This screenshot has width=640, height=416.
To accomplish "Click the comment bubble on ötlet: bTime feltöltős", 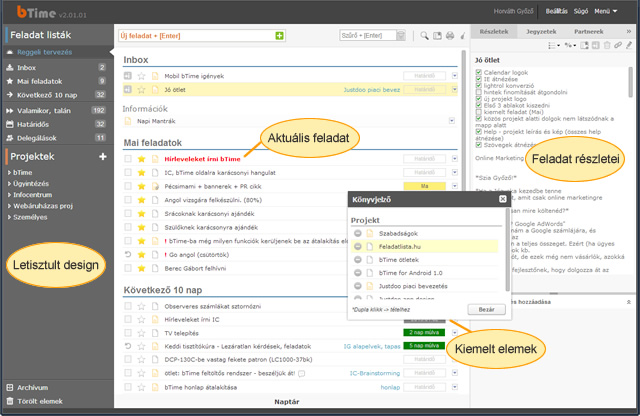I will [x=301, y=374].
